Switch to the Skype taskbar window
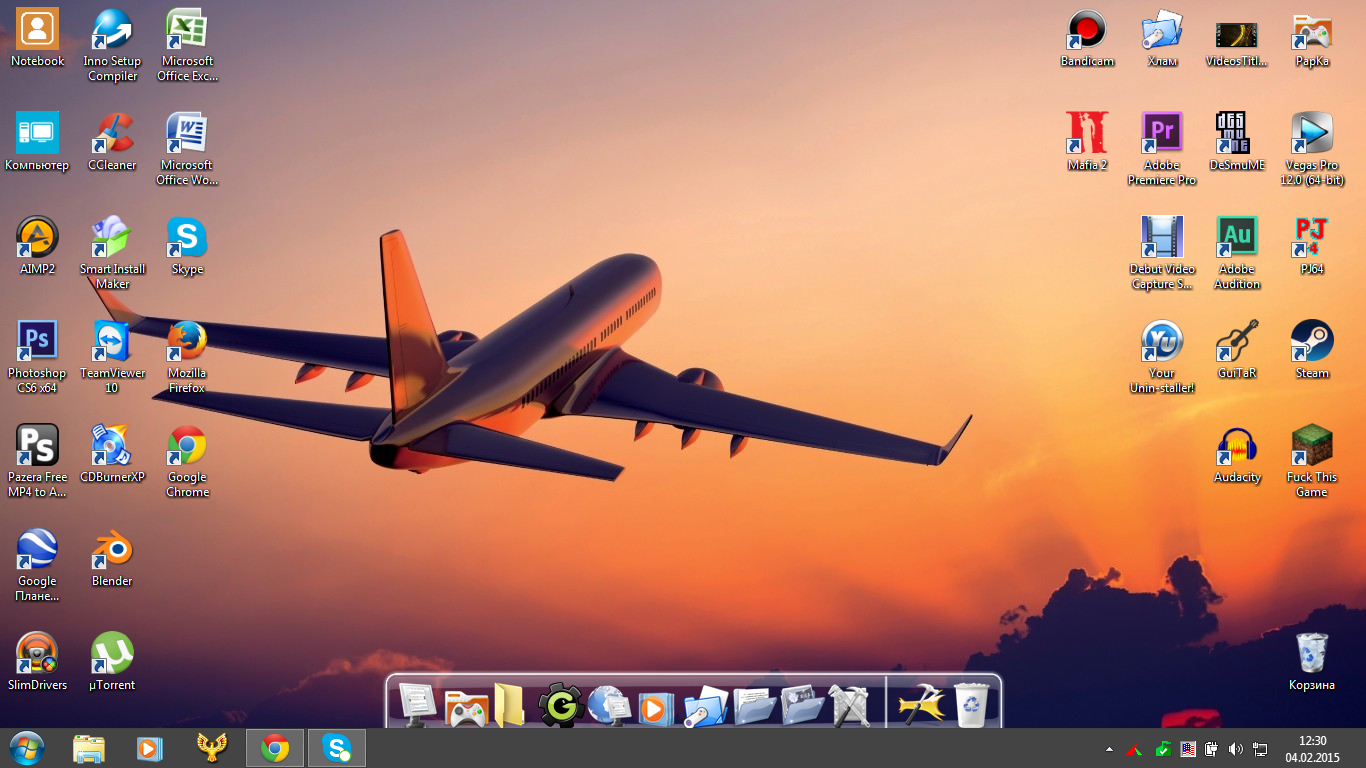The width and height of the screenshot is (1366, 768). point(337,748)
